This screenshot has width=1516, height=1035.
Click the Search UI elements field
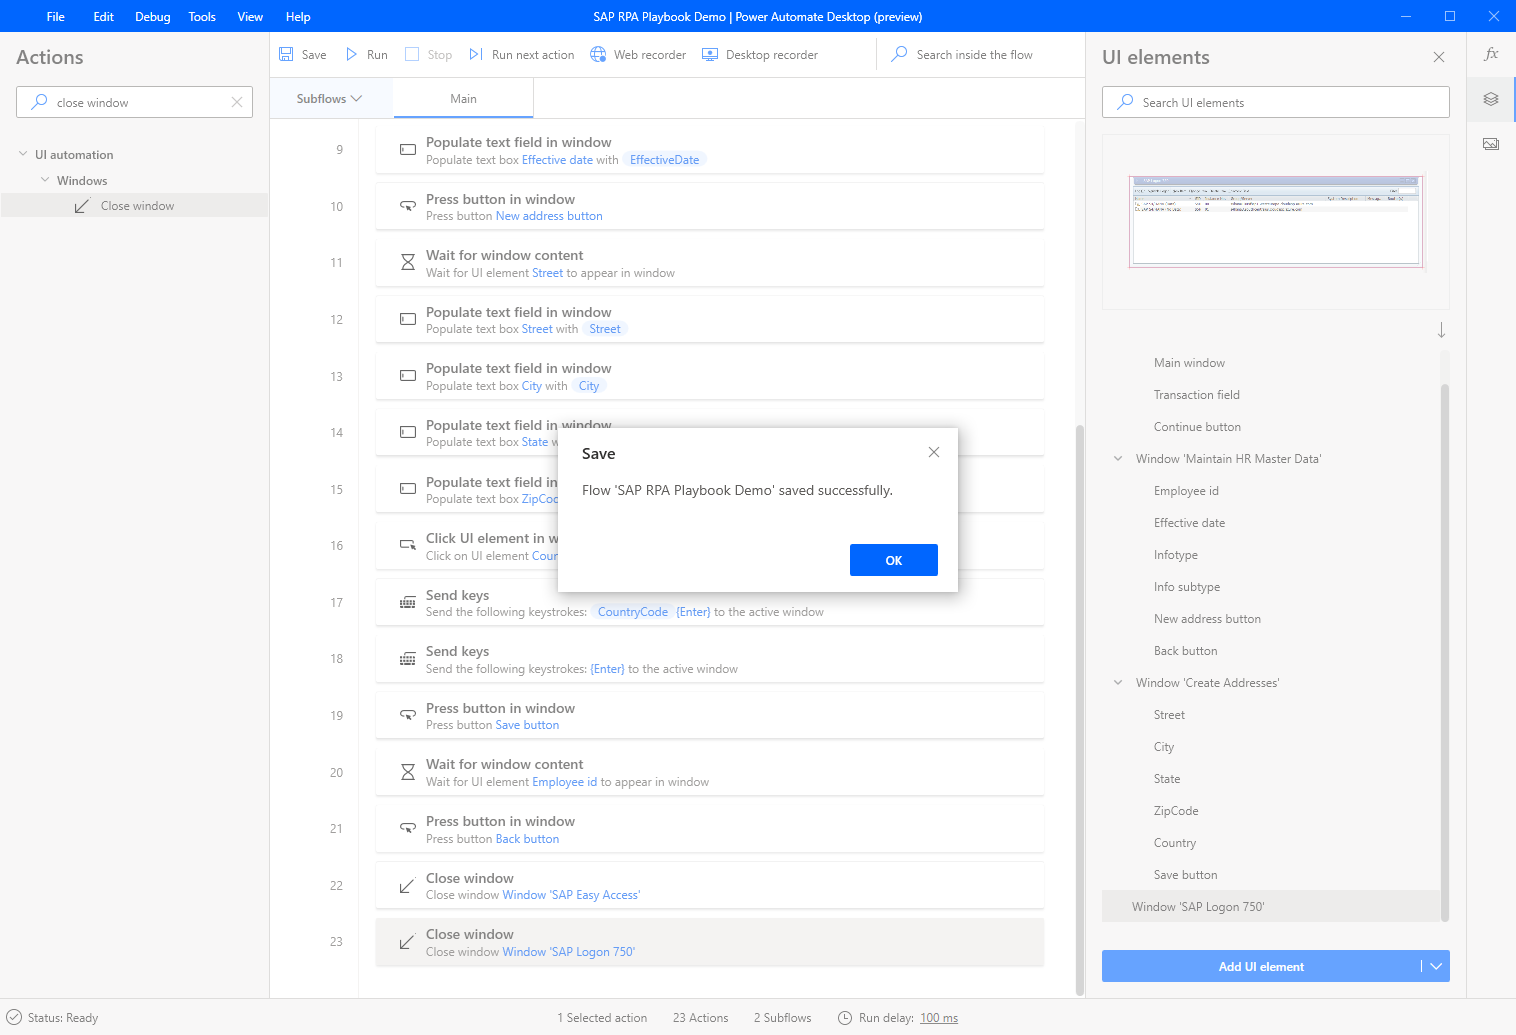tap(1276, 102)
